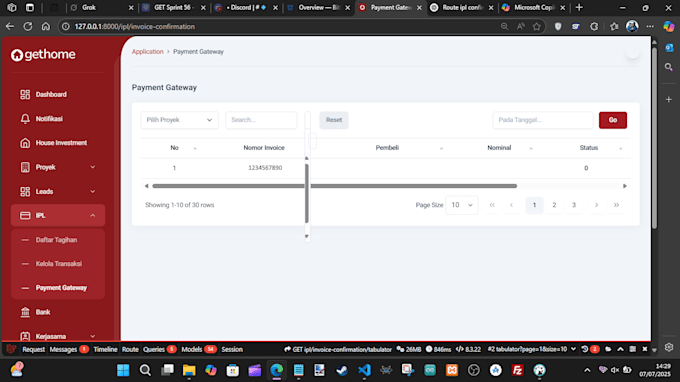Collapse the IPL sidebar menu

click(58, 215)
